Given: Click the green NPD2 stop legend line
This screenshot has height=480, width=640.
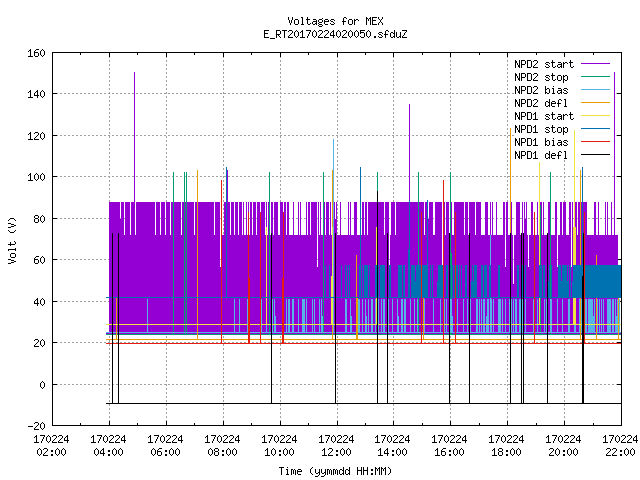Looking at the screenshot, I should pyautogui.click(x=595, y=76).
